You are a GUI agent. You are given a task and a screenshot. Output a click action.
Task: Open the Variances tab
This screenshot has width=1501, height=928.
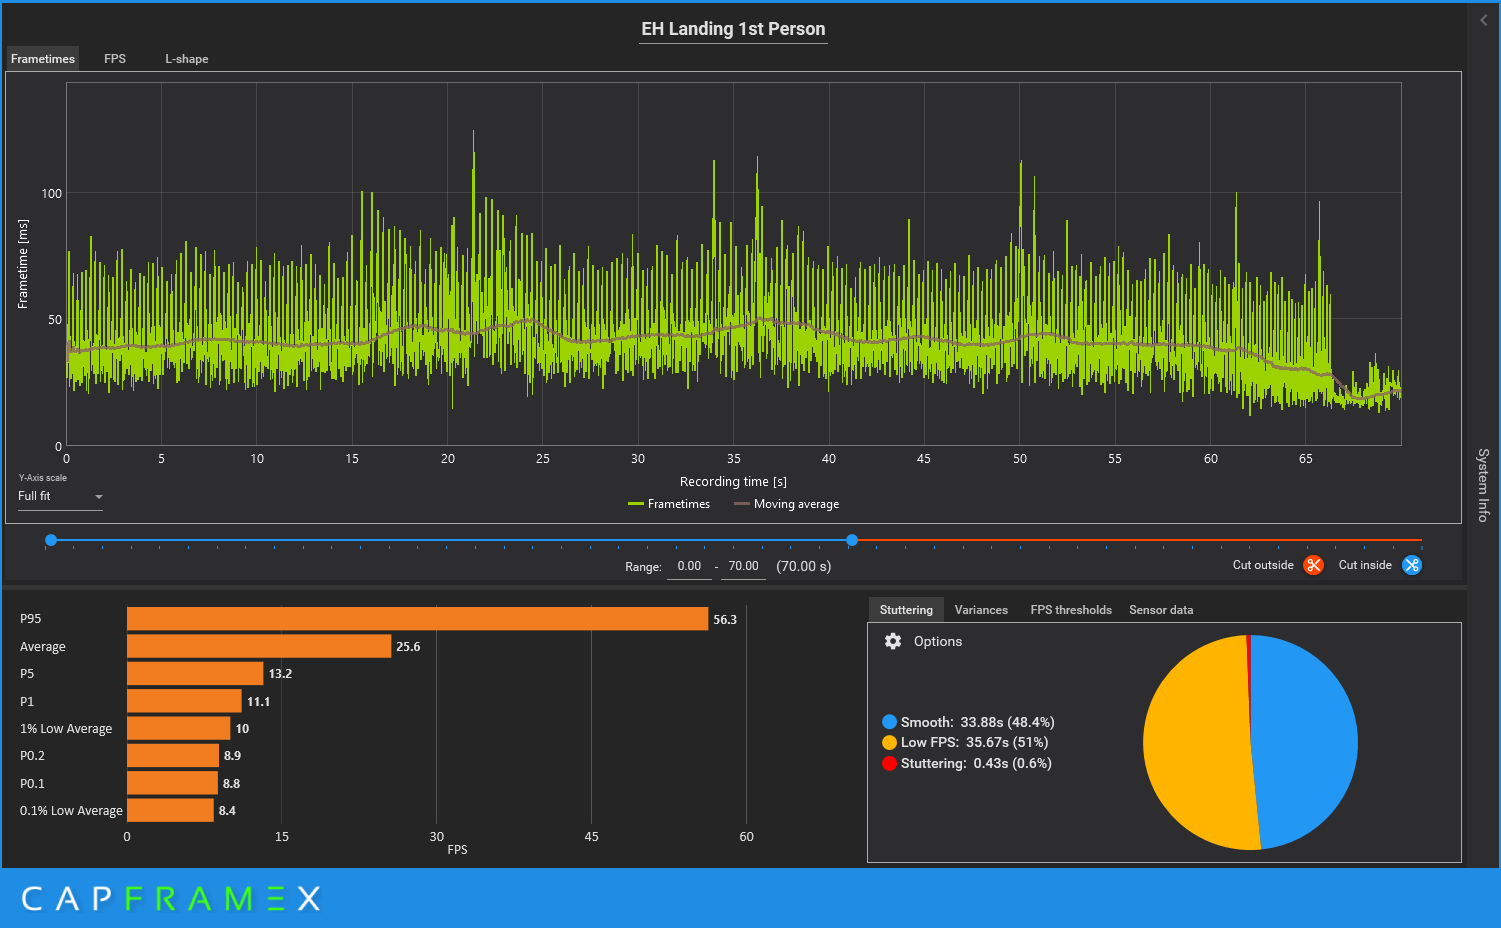(x=981, y=610)
